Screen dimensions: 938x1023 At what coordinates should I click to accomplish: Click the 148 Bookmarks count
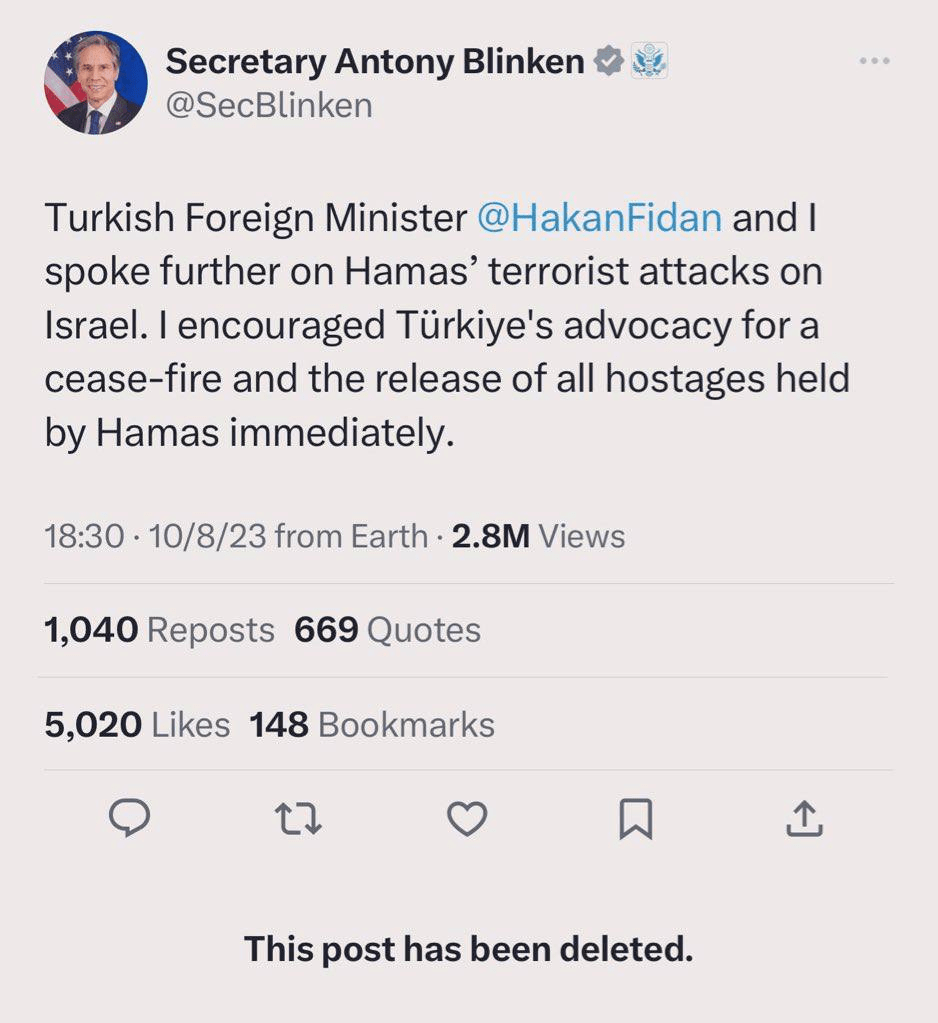pos(371,725)
